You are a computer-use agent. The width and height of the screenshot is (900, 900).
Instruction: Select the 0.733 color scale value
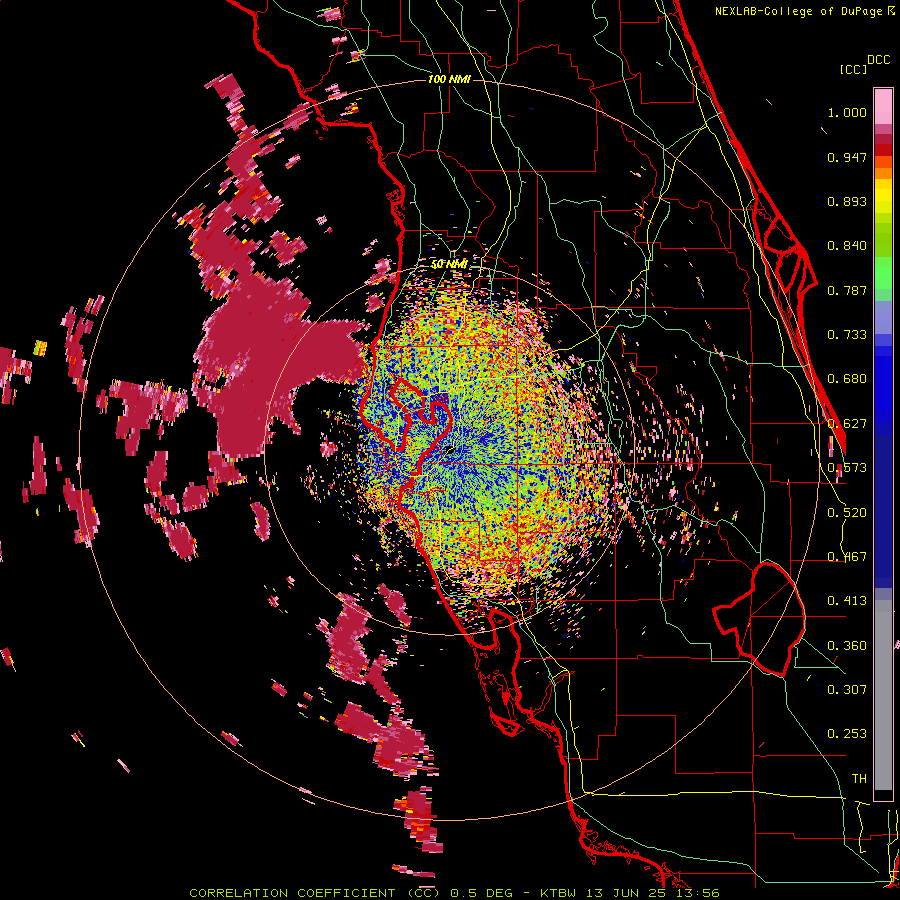tap(847, 335)
